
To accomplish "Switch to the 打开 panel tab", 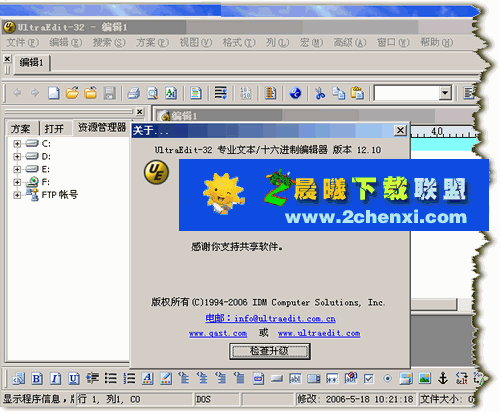I will tap(54, 128).
